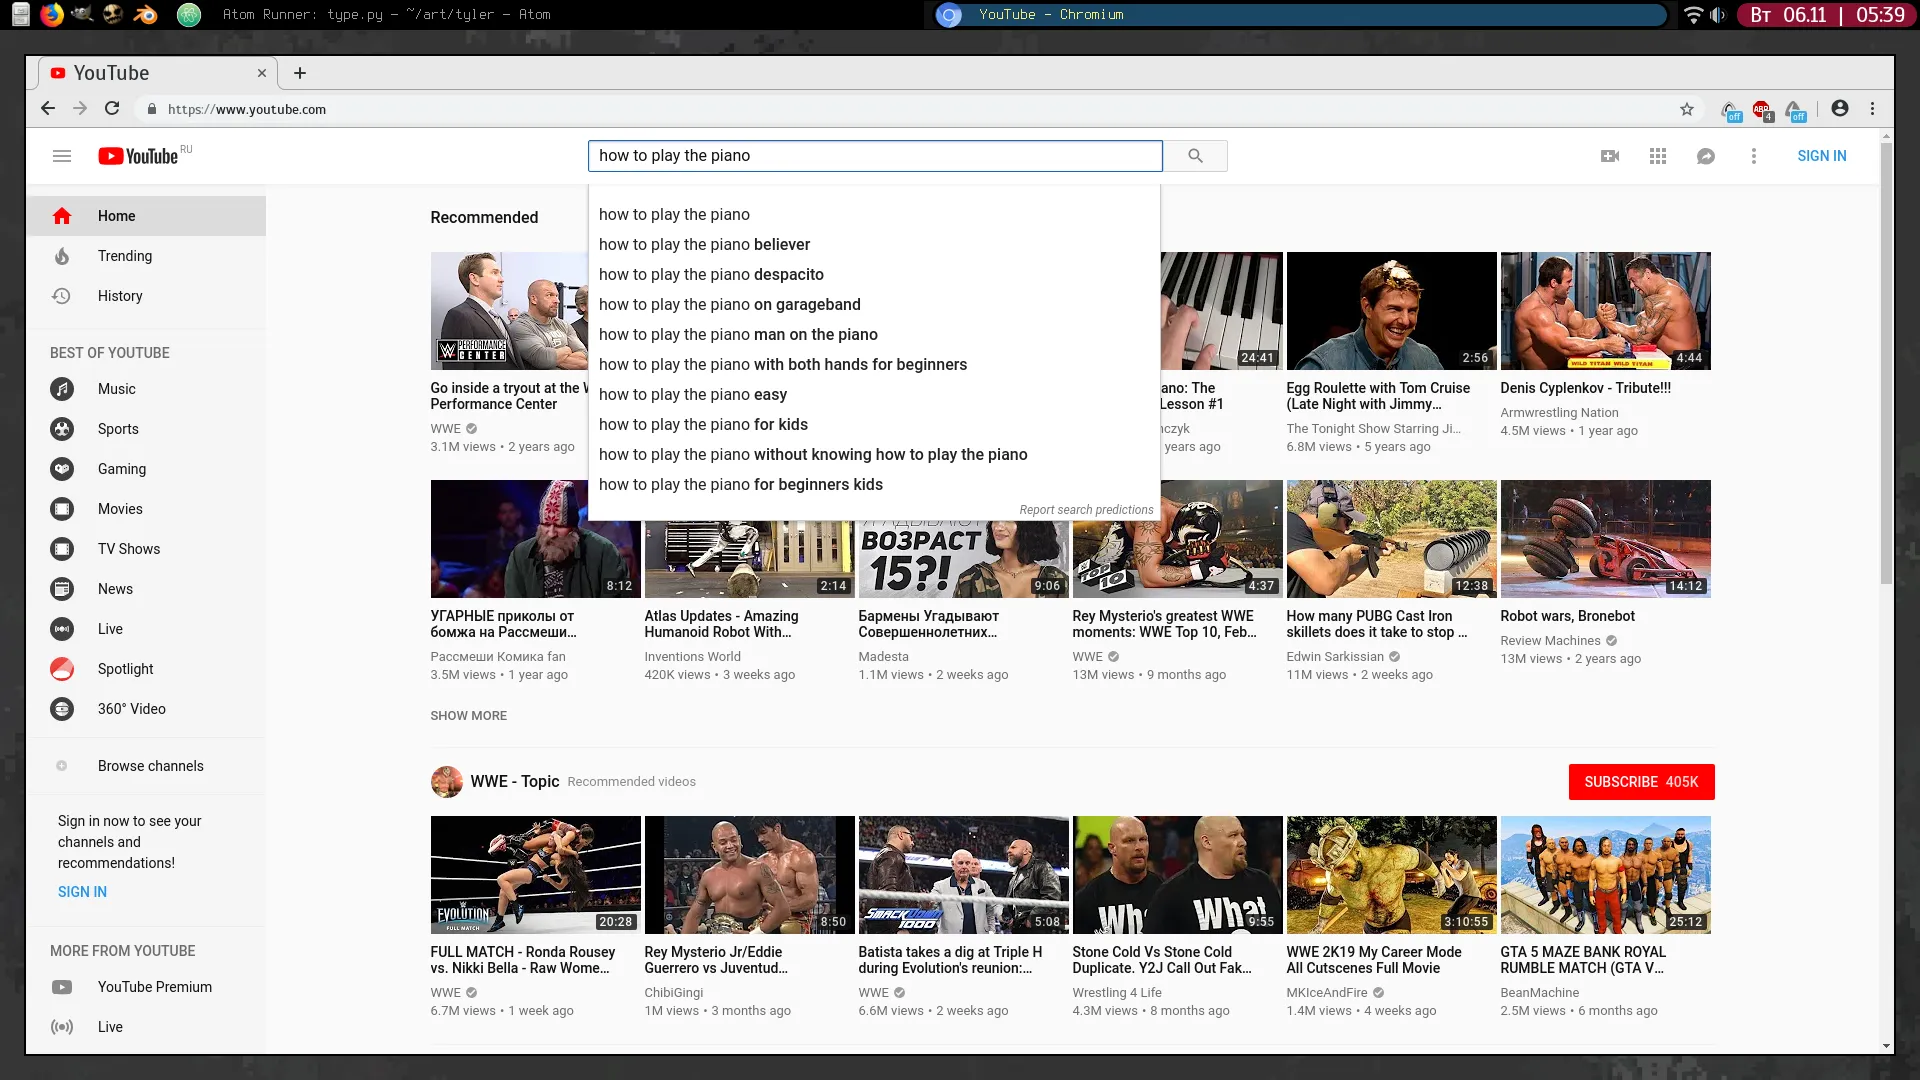Click the YouTube logo
The image size is (1920, 1080).
point(138,156)
